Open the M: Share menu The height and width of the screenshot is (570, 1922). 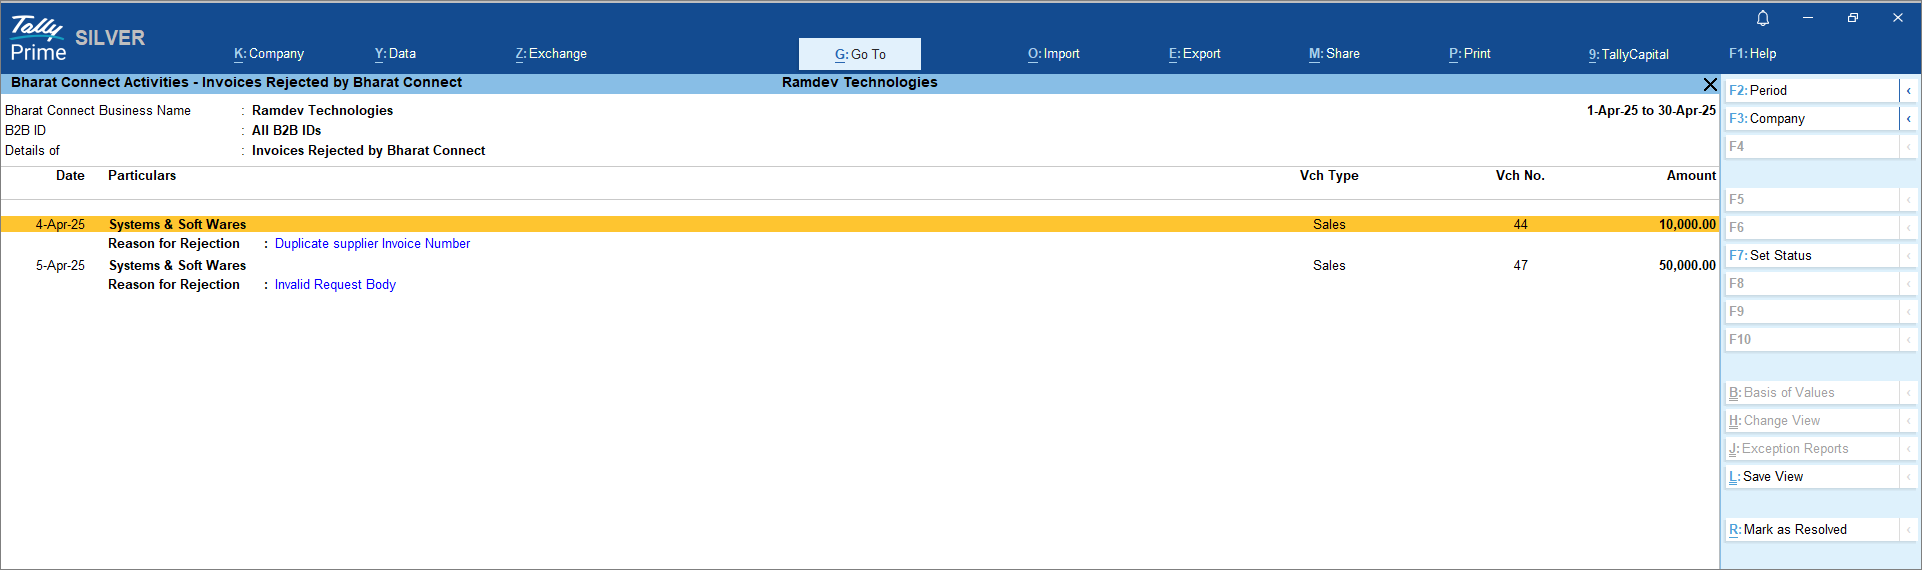pos(1334,54)
